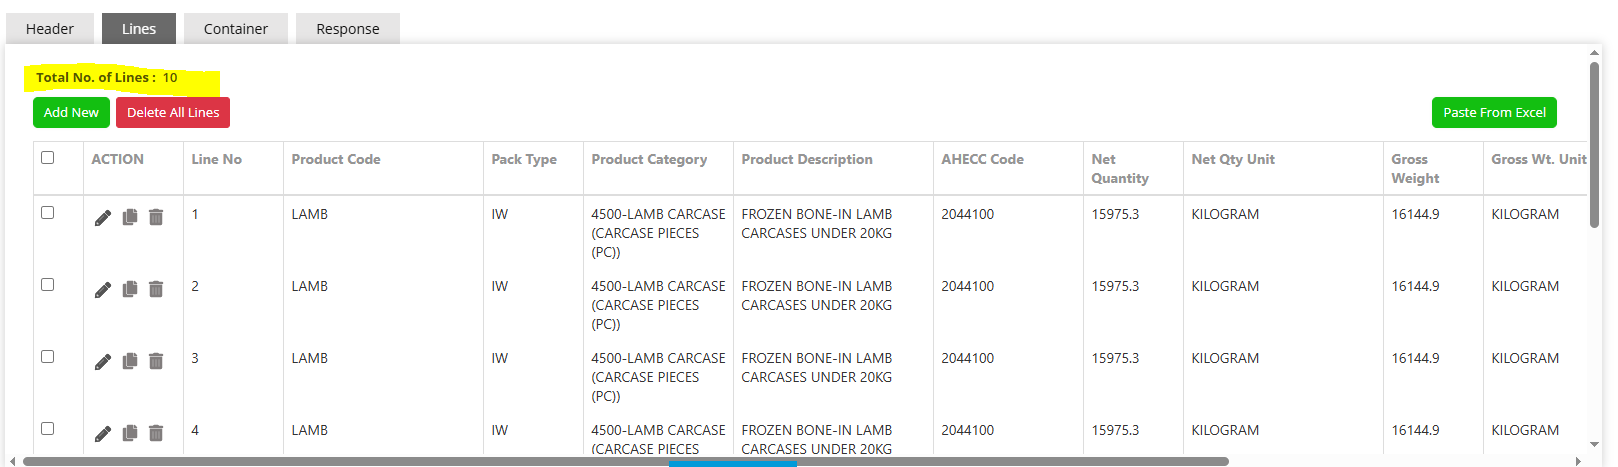Screen dimensions: 1618x467
Task: Delete line 3 with trash icon
Action: [156, 361]
